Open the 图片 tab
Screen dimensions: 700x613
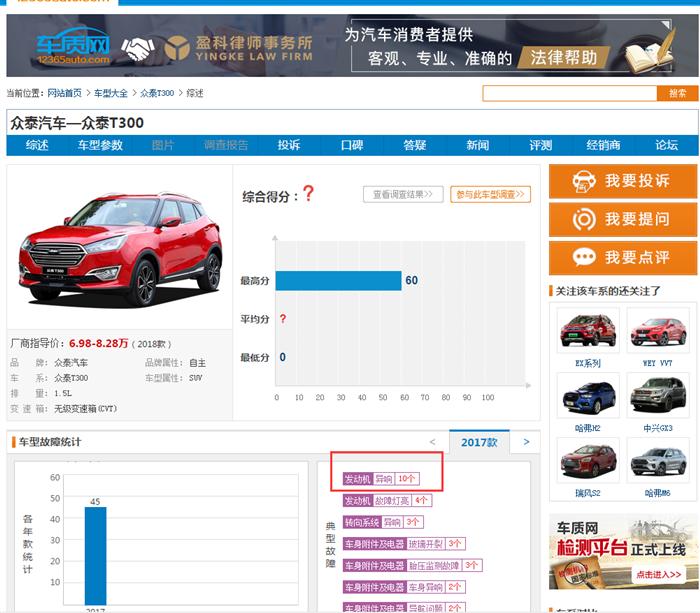tap(163, 145)
